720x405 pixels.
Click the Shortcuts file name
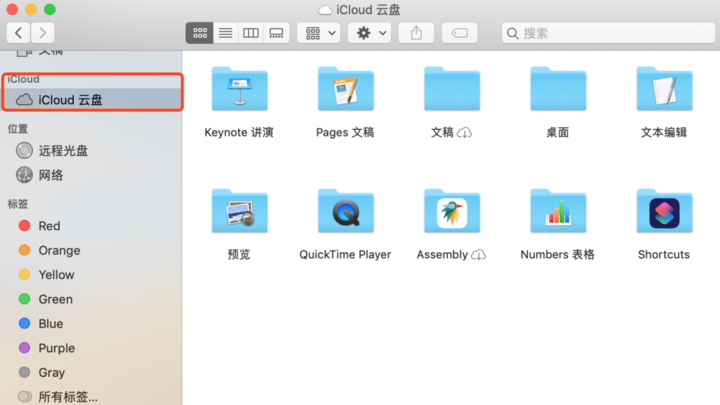664,254
